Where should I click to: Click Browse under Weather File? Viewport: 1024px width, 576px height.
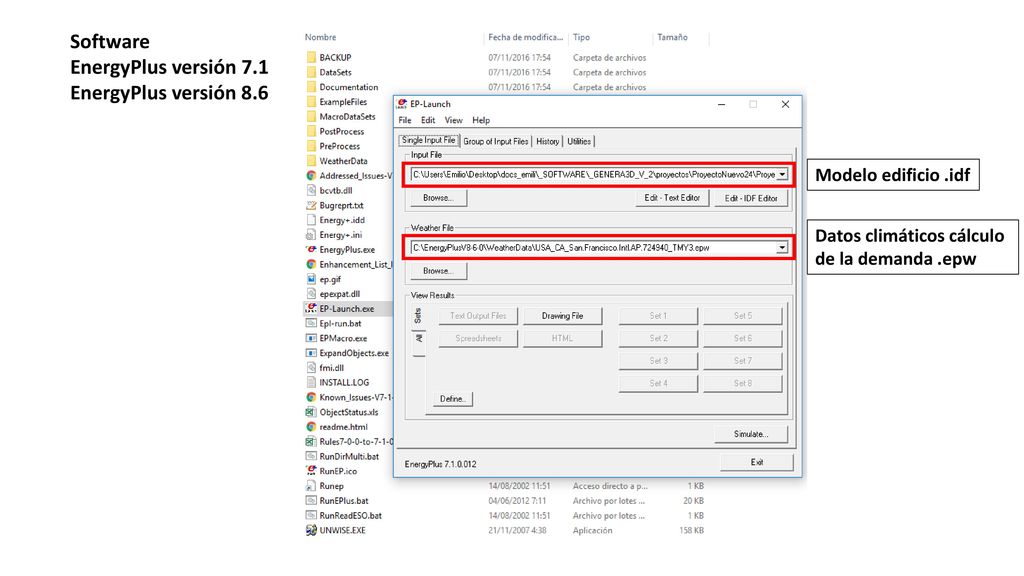[438, 271]
